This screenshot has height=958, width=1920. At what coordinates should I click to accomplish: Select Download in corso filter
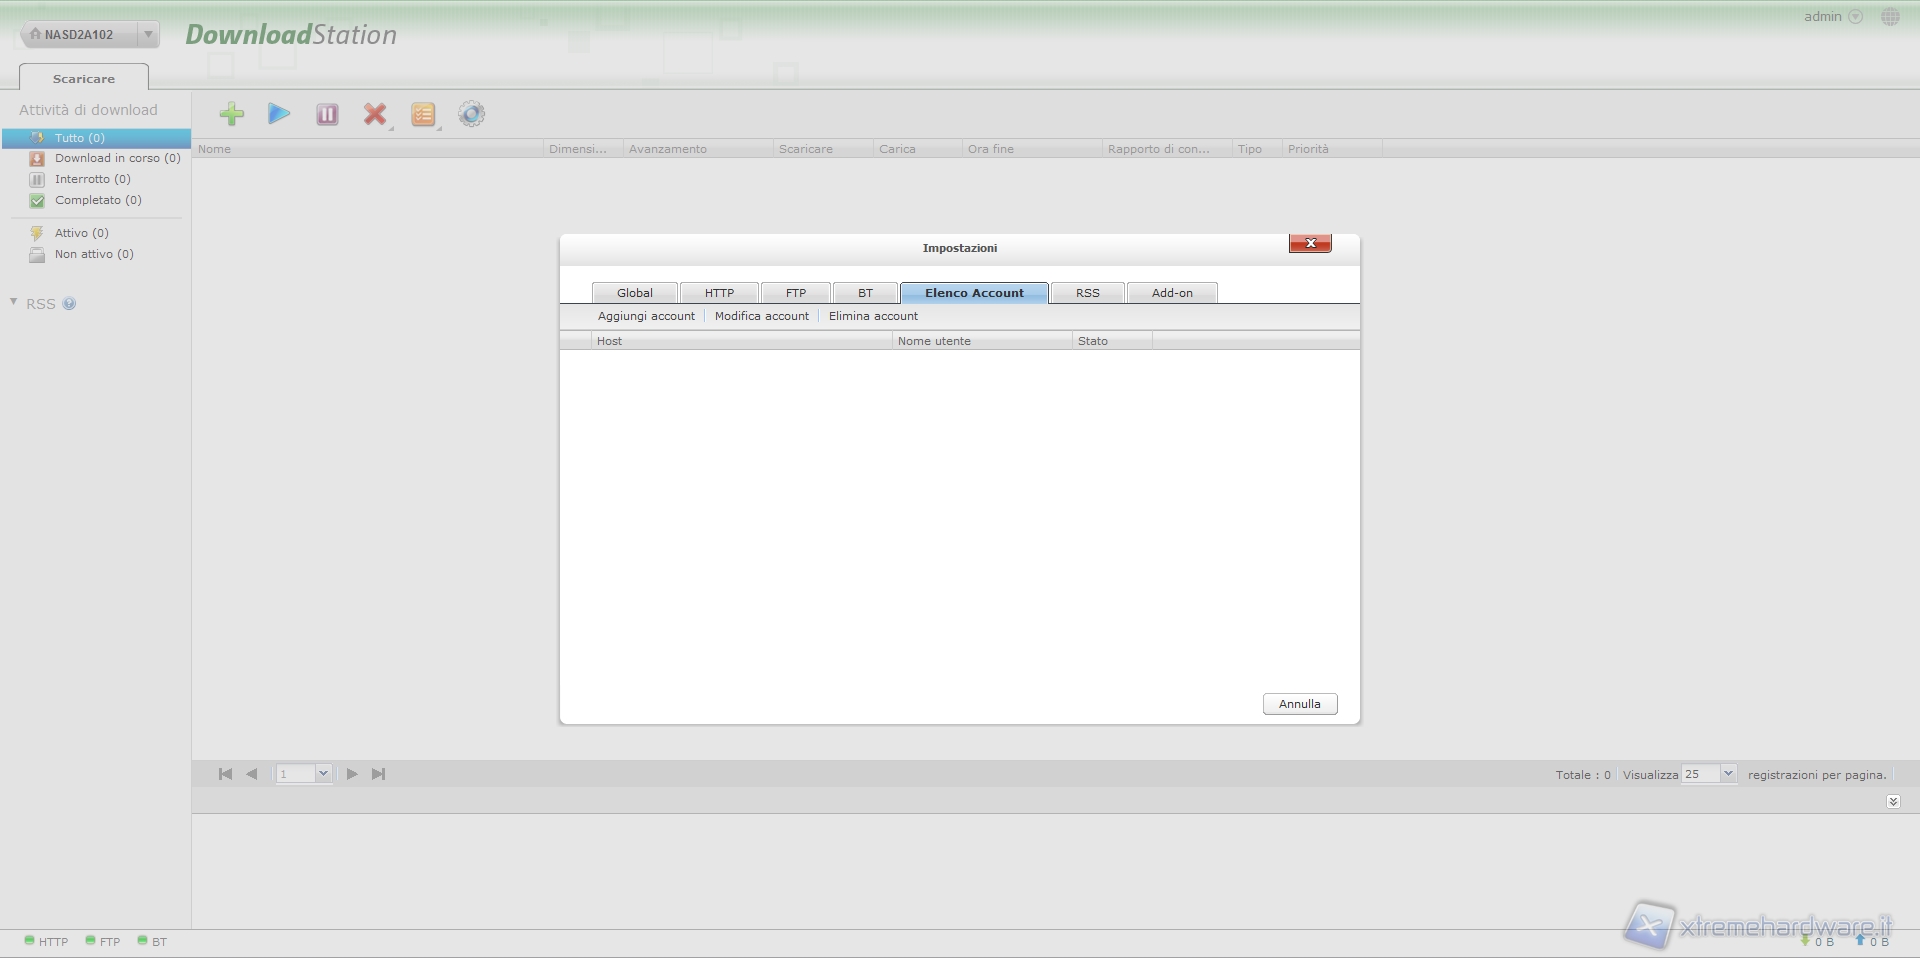coord(117,158)
